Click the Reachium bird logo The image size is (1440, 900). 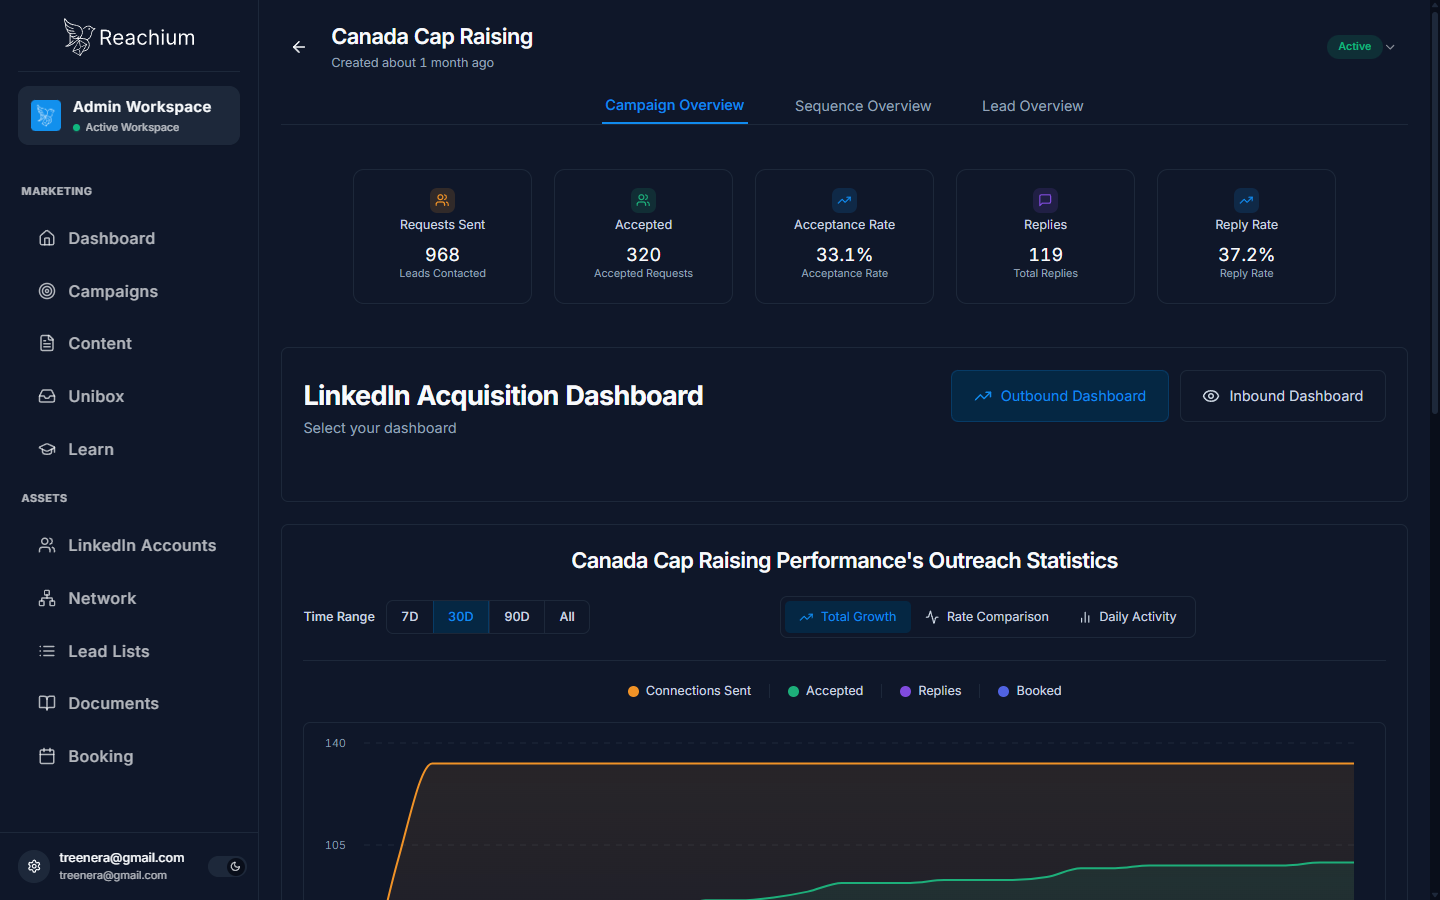[x=78, y=37]
